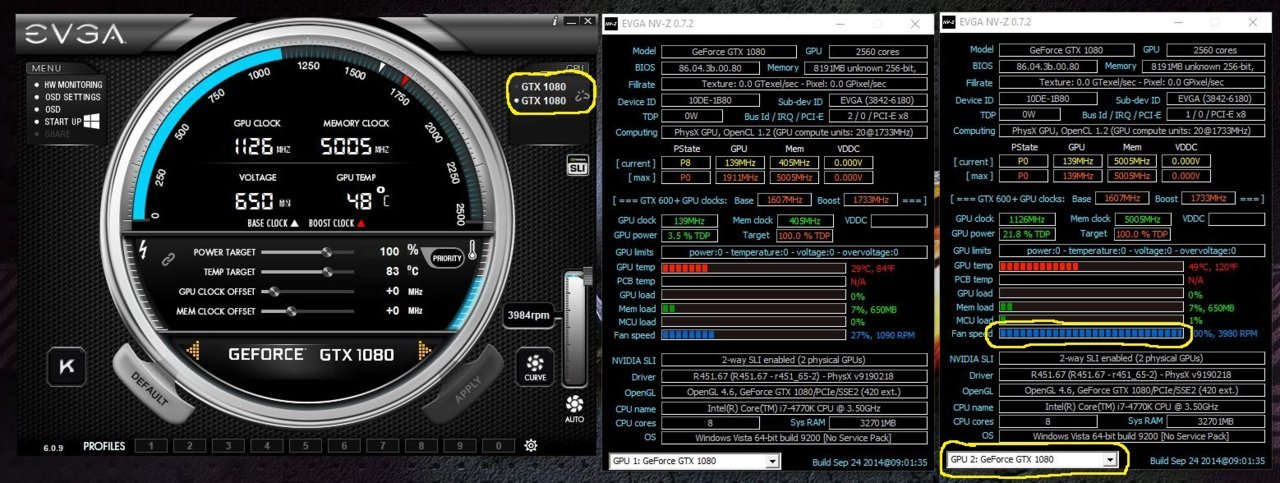Click the fan speed bar in right NV-Z window
Image resolution: width=1280 pixels, height=483 pixels.
click(1092, 333)
